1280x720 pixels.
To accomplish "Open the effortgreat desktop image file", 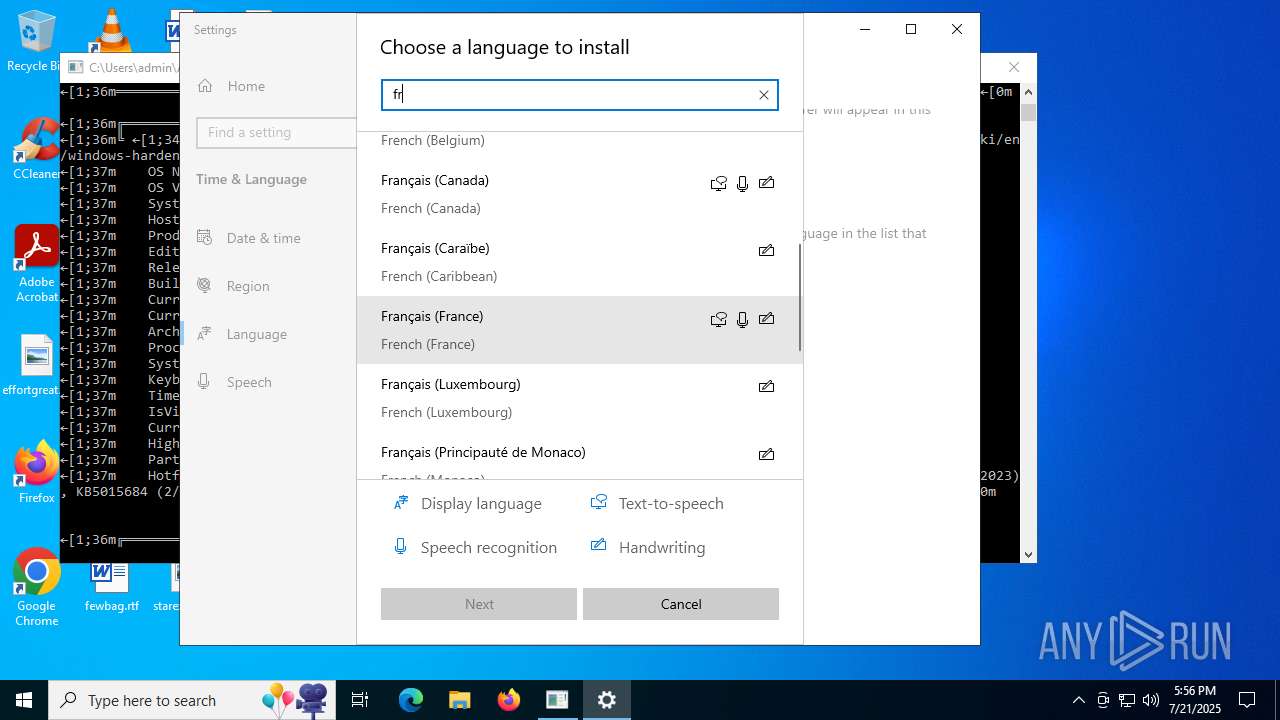I will click(x=36, y=366).
